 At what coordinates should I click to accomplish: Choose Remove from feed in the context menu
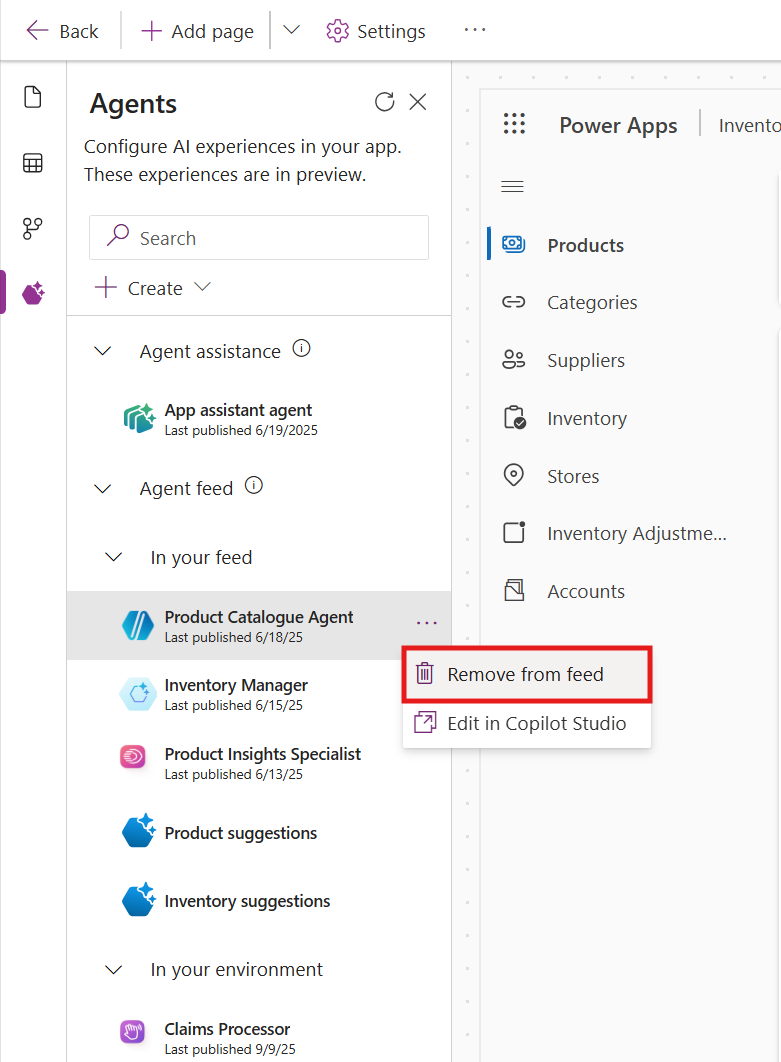(527, 673)
